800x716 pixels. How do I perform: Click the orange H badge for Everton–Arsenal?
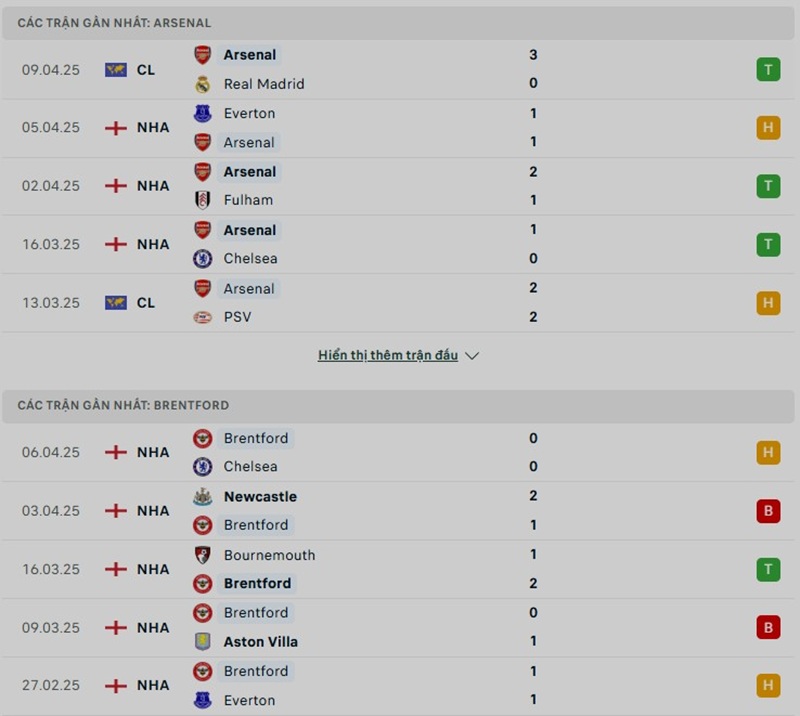[768, 128]
